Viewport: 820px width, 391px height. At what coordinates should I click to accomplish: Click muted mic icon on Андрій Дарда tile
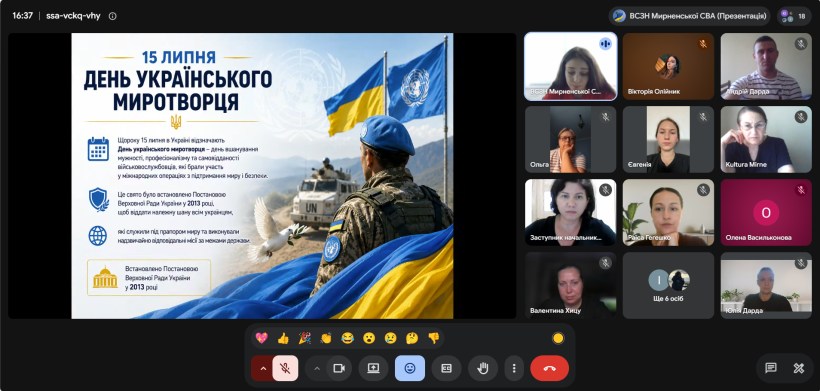pos(801,44)
